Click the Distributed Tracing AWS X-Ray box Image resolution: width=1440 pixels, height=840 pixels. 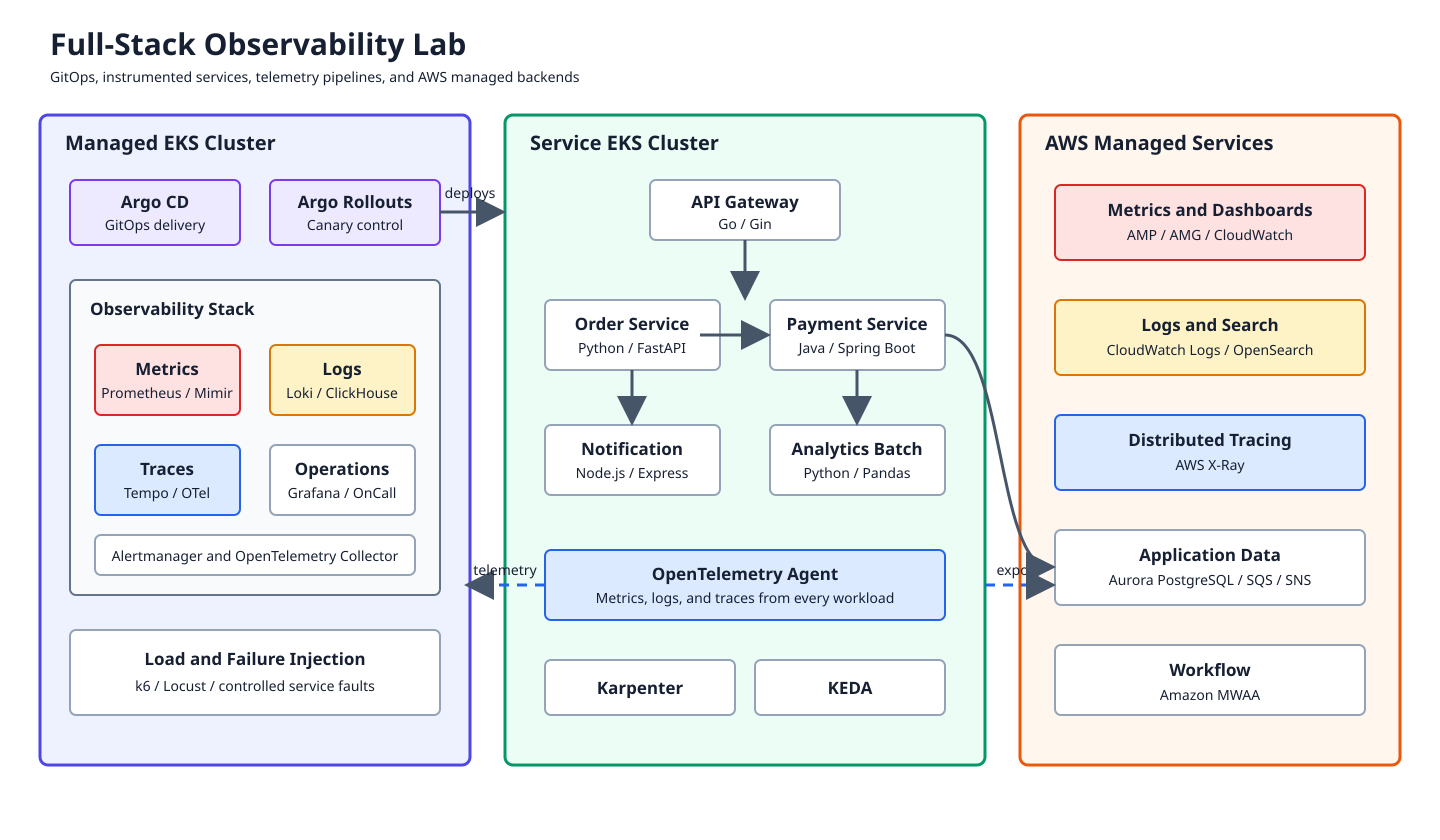point(1210,452)
